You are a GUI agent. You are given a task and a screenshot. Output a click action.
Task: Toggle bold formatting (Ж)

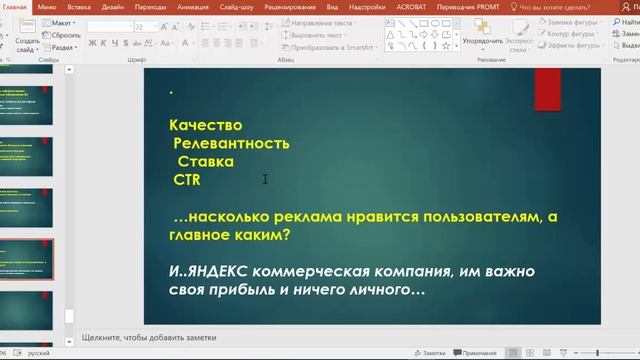[93, 43]
